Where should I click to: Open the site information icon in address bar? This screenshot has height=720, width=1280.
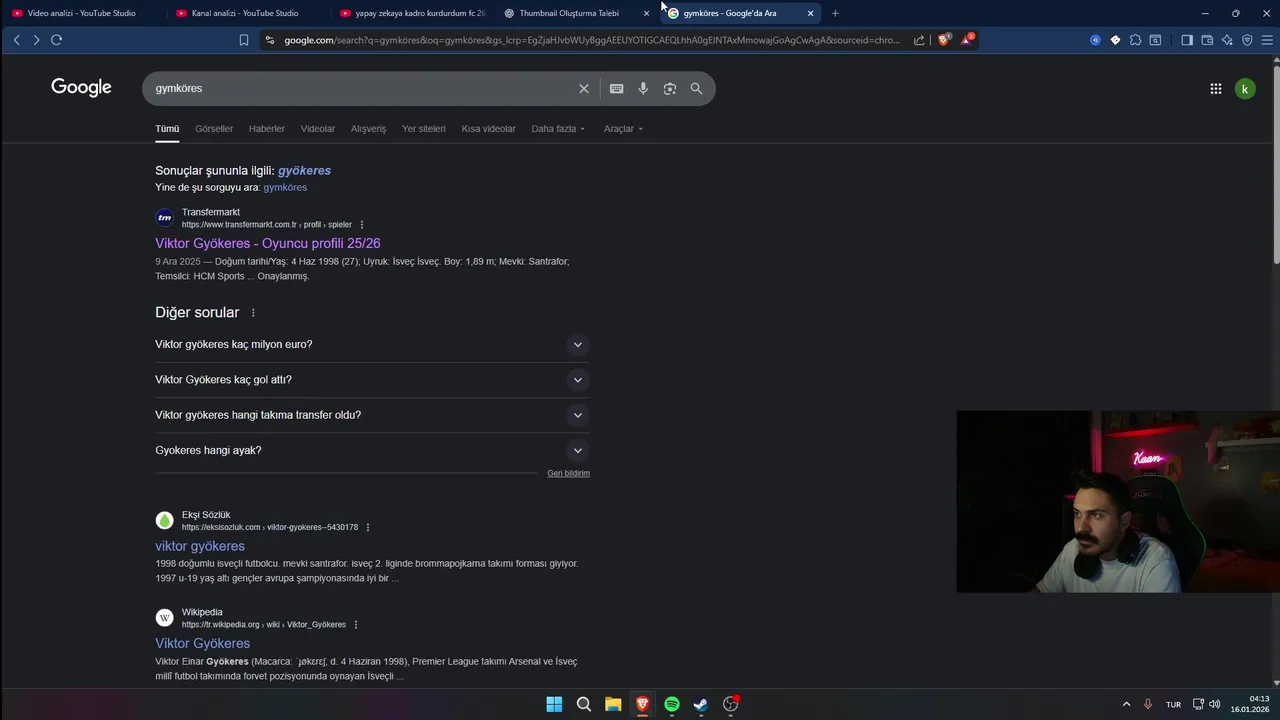coord(269,40)
